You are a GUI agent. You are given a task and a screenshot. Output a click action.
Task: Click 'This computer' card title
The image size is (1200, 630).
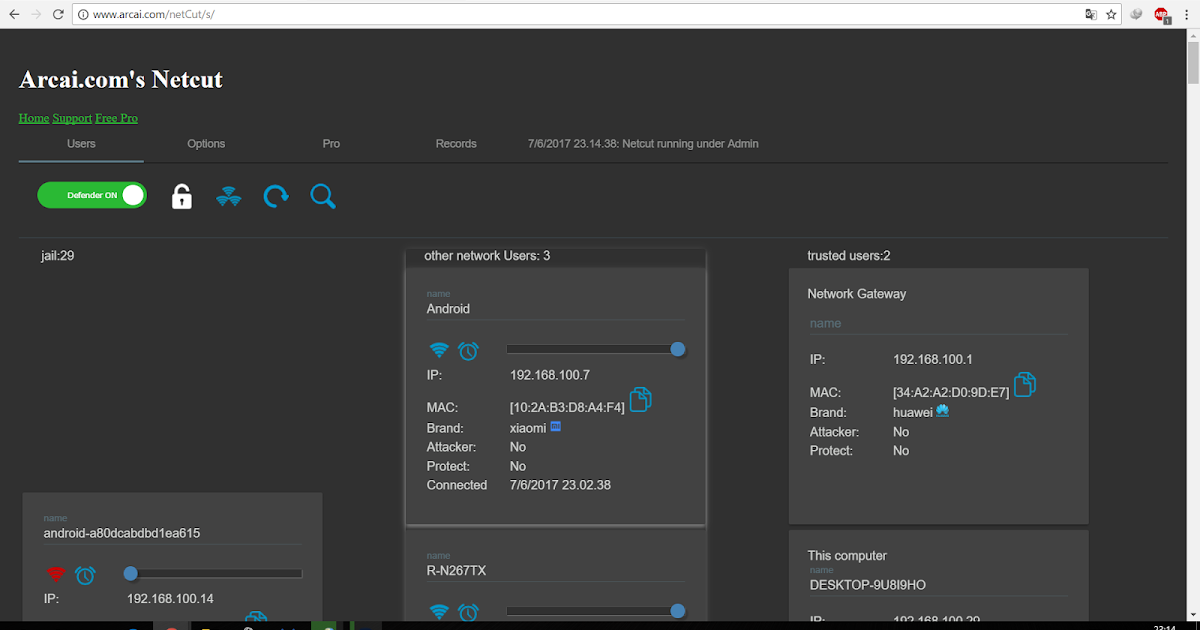pyautogui.click(x=847, y=556)
